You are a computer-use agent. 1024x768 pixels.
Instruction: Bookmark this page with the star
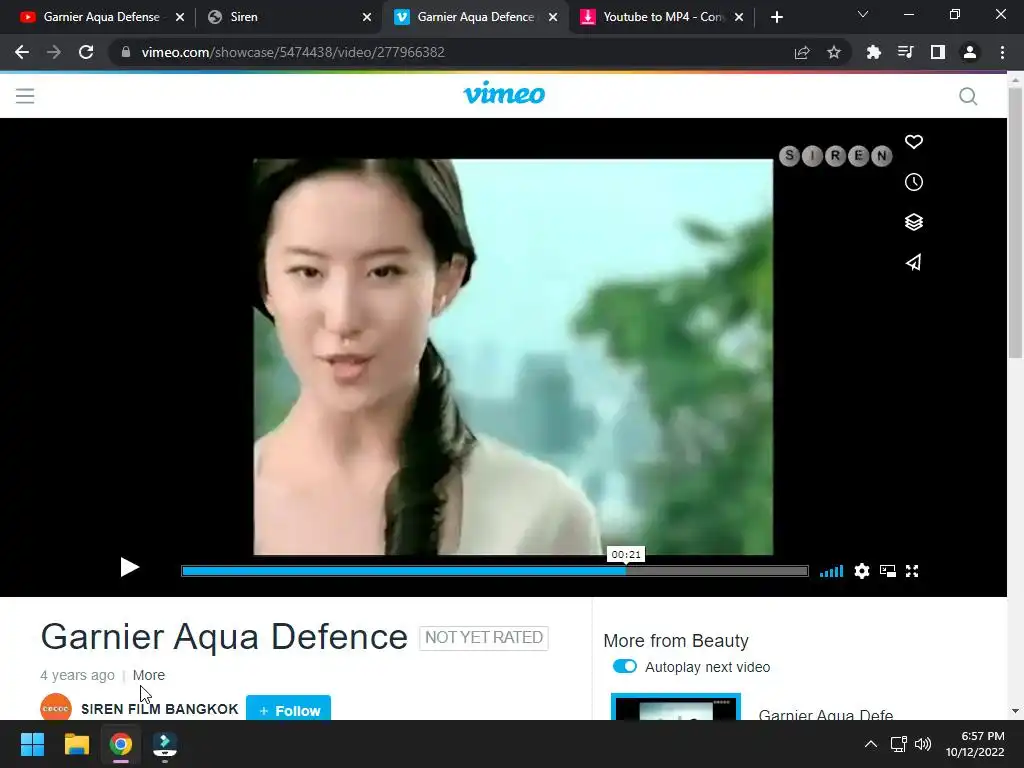(834, 53)
